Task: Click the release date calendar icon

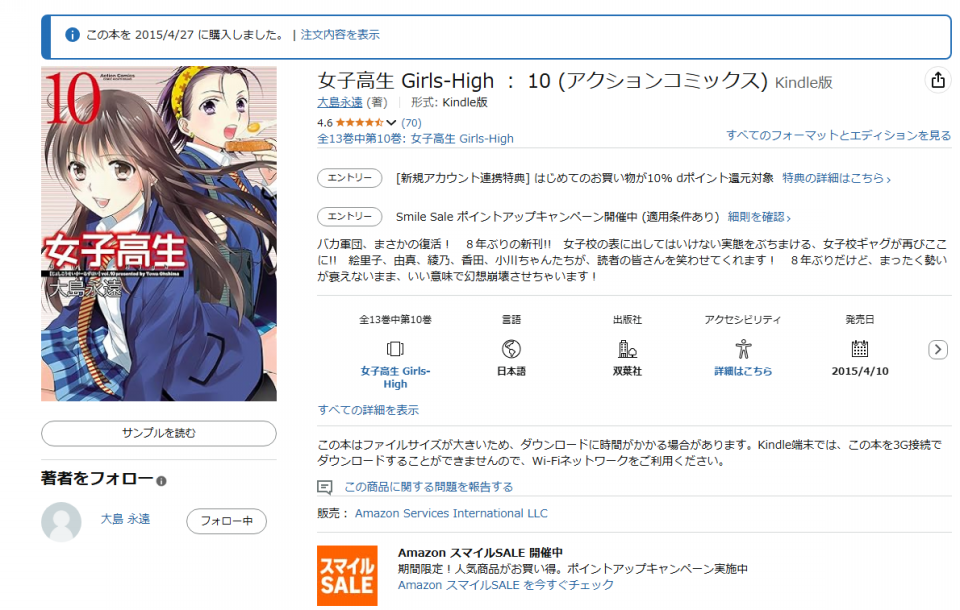Action: click(x=860, y=349)
